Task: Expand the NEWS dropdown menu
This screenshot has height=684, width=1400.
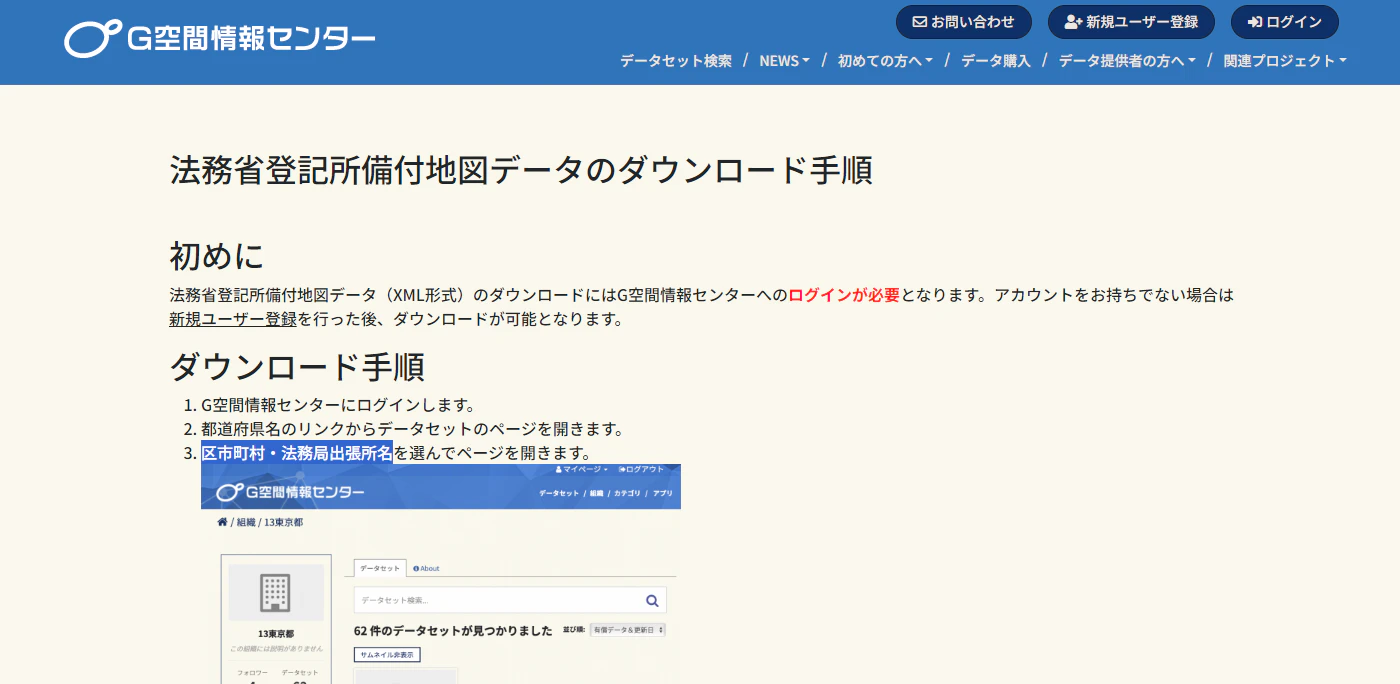Action: point(784,61)
